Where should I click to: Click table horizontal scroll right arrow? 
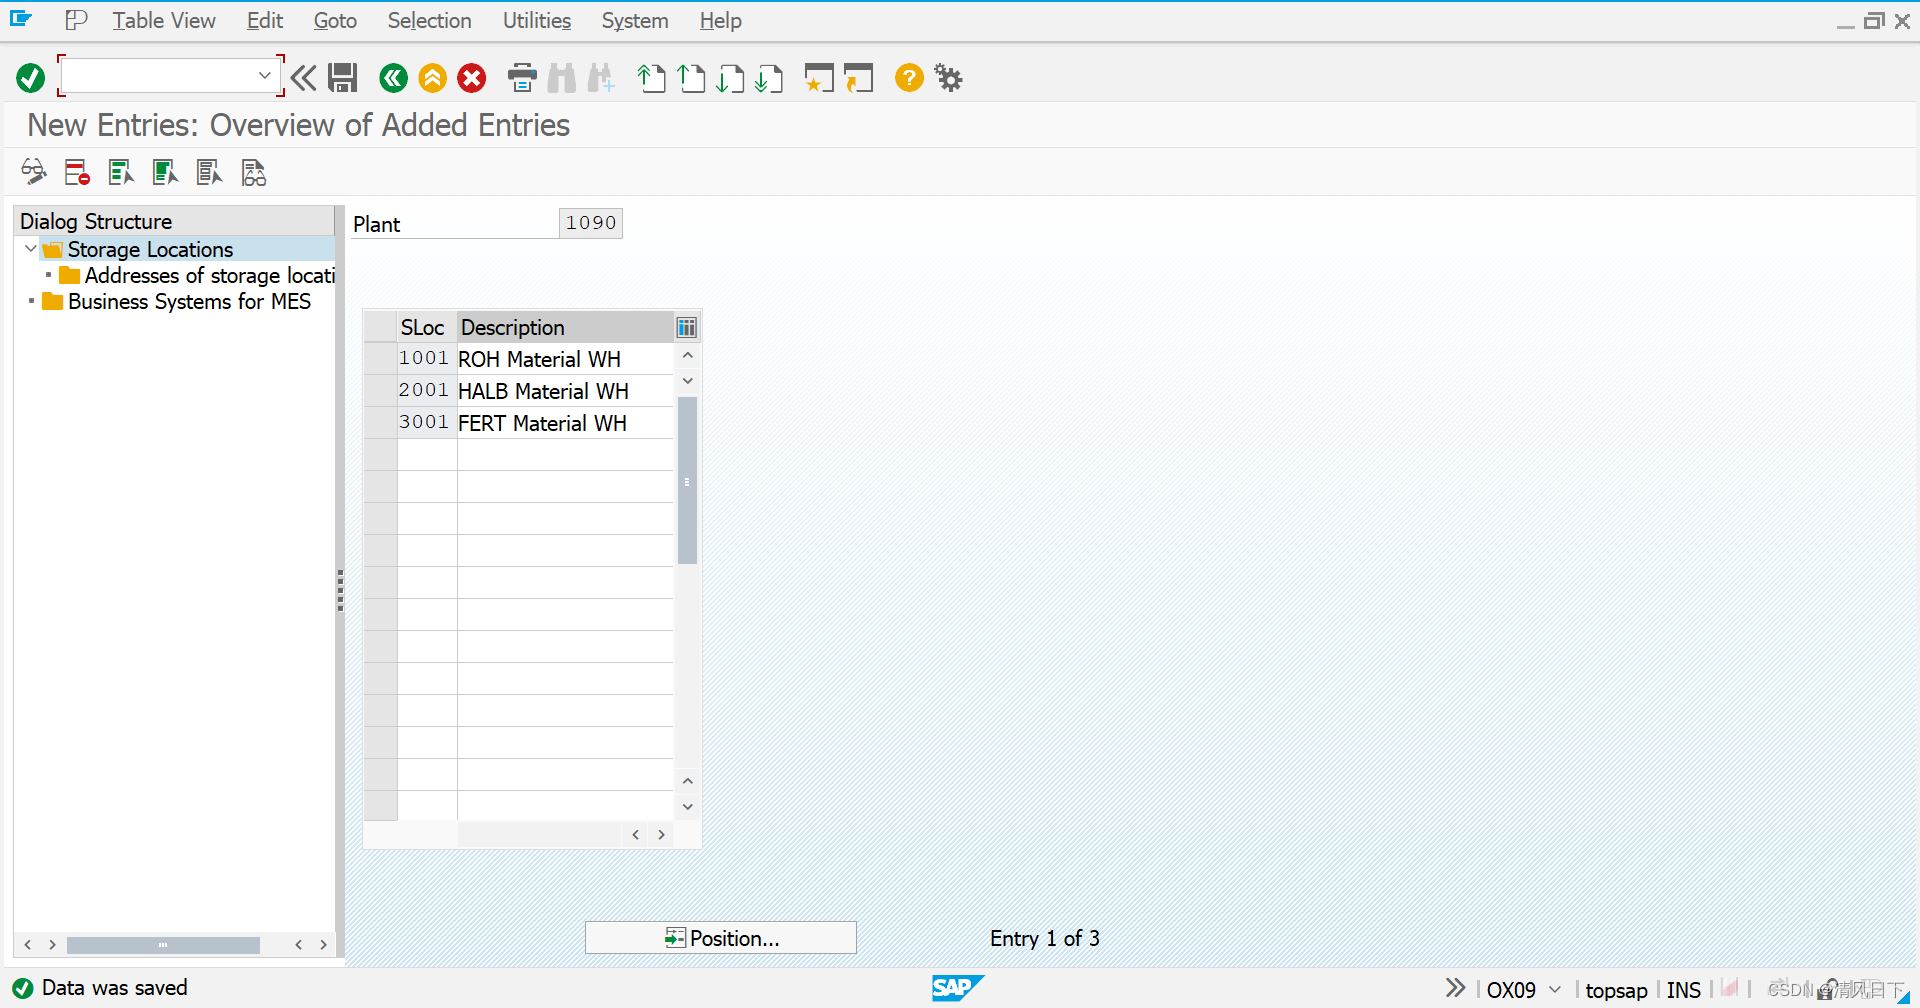661,835
